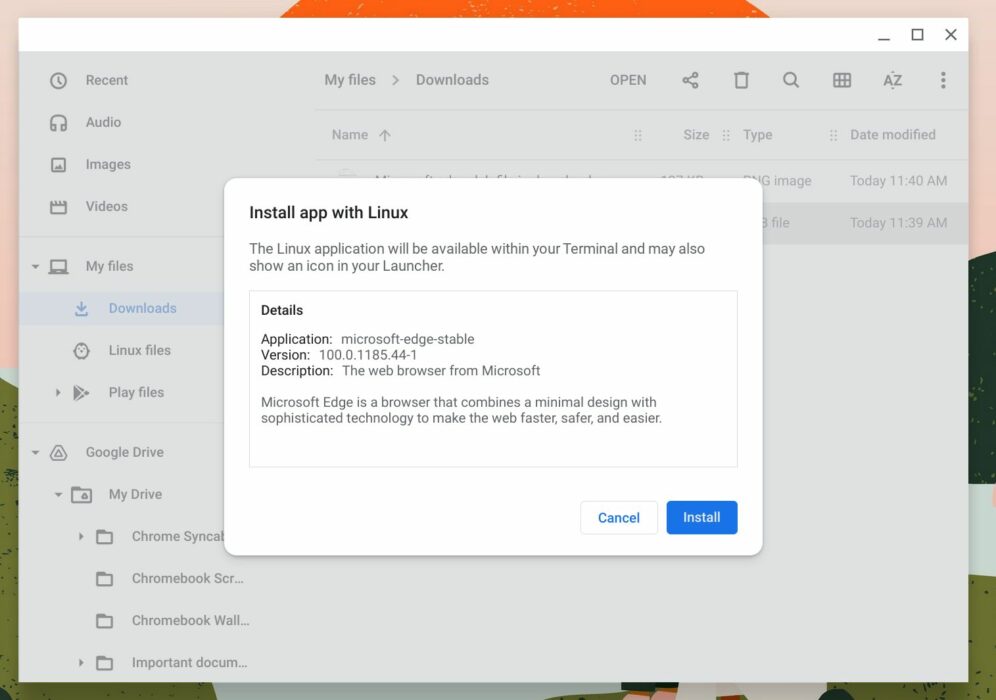Collapse the My files tree
The width and height of the screenshot is (996, 700).
tap(35, 266)
